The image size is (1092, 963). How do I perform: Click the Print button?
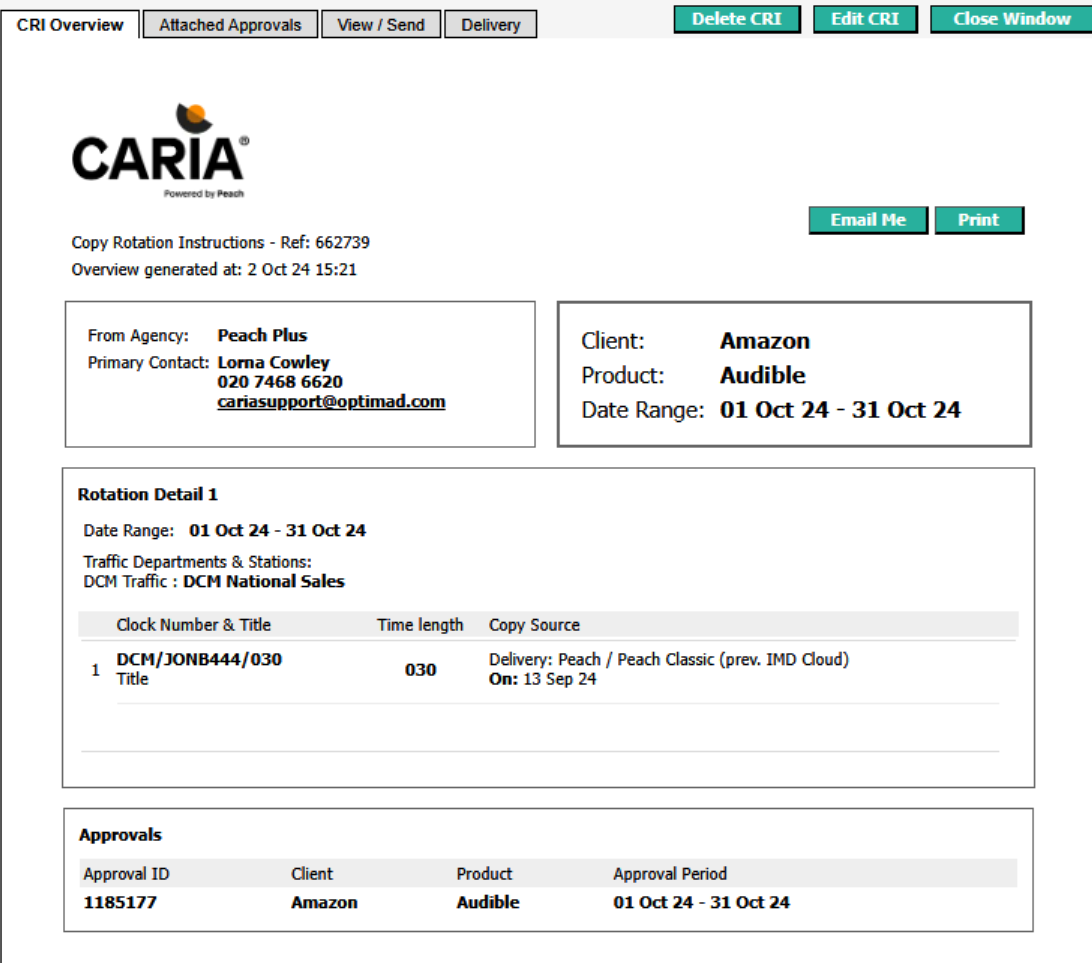(978, 220)
